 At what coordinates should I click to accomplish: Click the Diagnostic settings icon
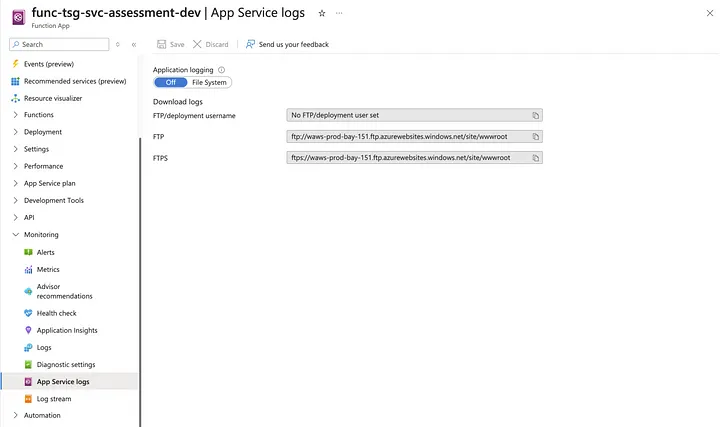pyautogui.click(x=28, y=365)
